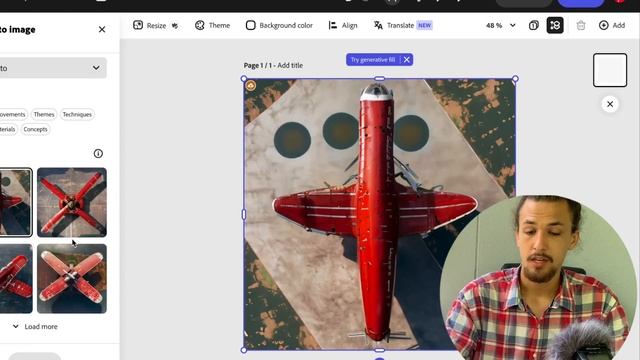Select the blank page thumbnail on right

[x=610, y=70]
